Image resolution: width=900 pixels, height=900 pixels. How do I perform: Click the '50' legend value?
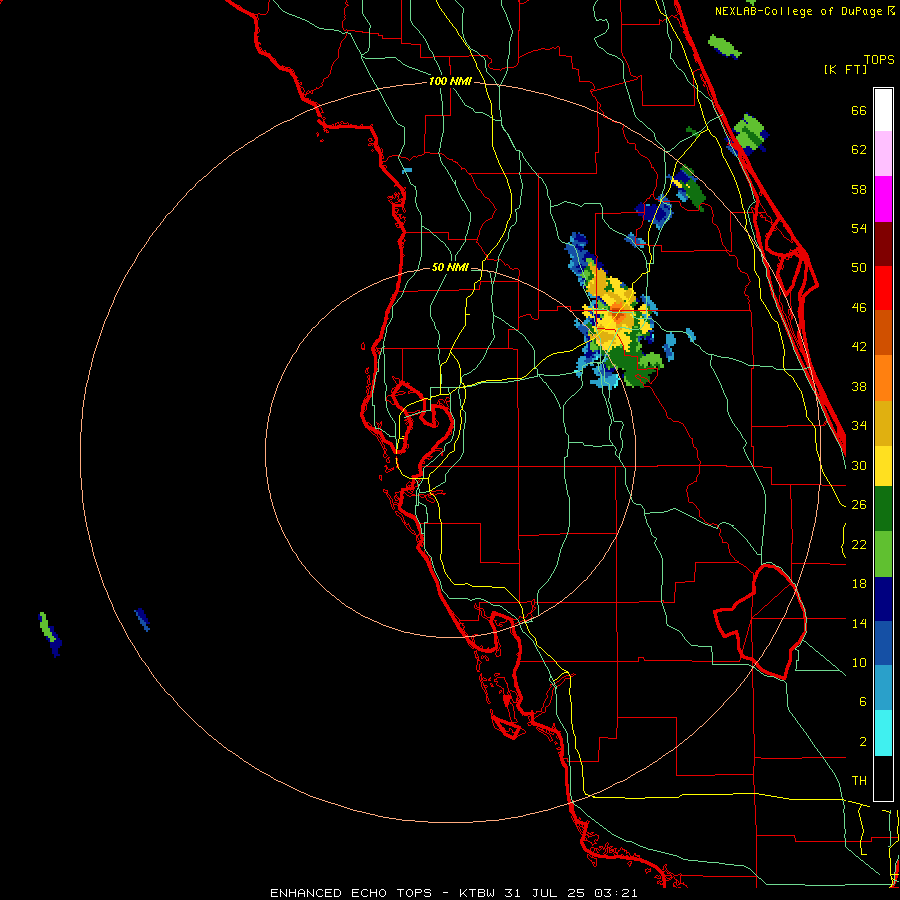[x=859, y=267]
